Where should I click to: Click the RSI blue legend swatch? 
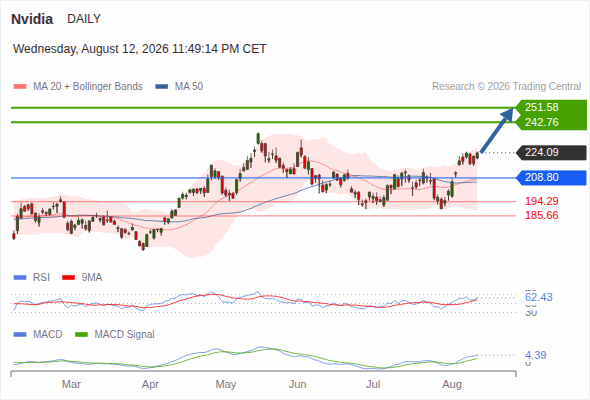(20, 278)
